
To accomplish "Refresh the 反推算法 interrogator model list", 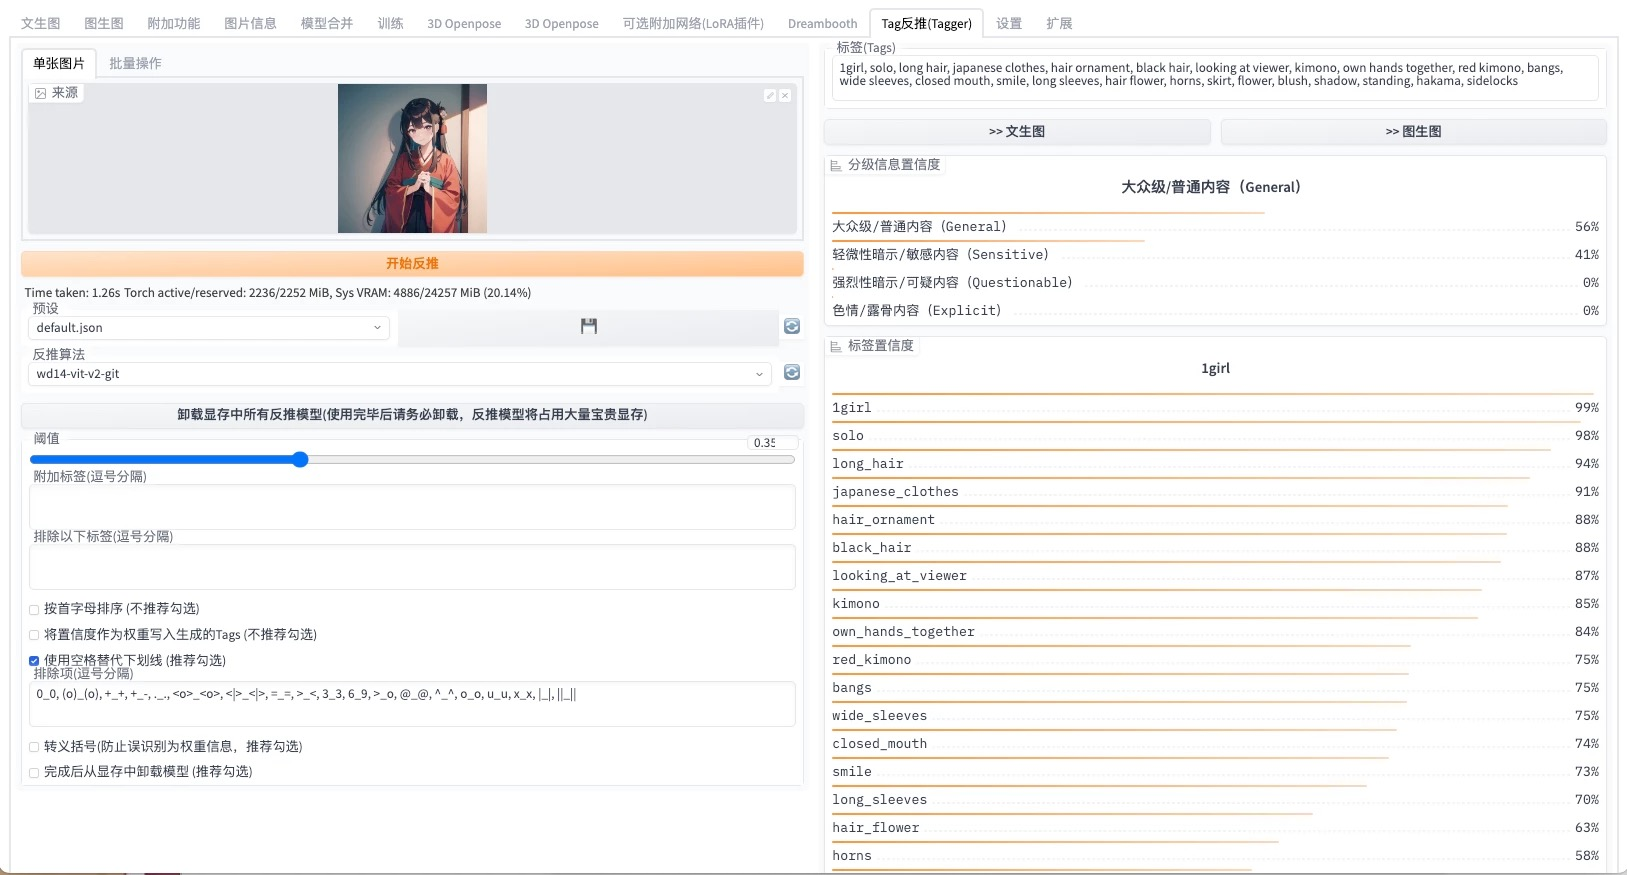I will (792, 372).
